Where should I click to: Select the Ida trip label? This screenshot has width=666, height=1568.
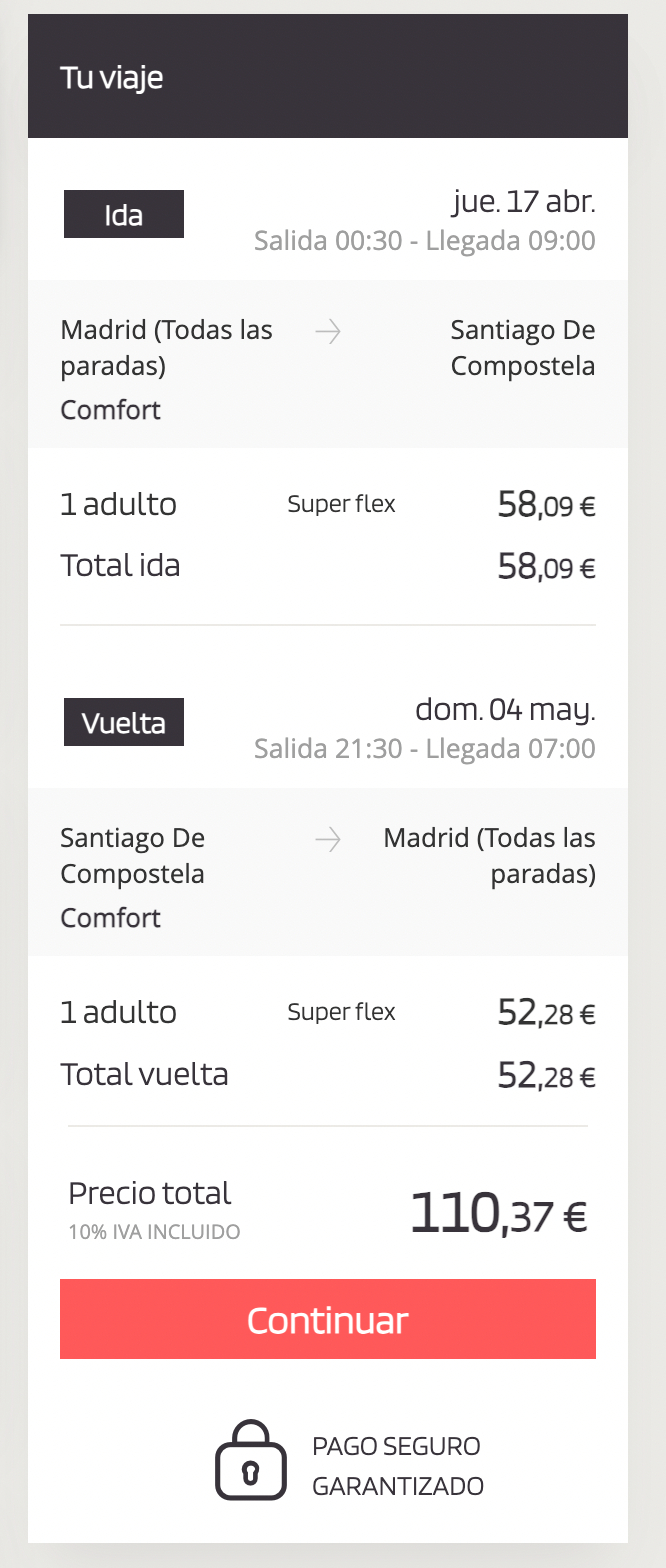coord(124,215)
